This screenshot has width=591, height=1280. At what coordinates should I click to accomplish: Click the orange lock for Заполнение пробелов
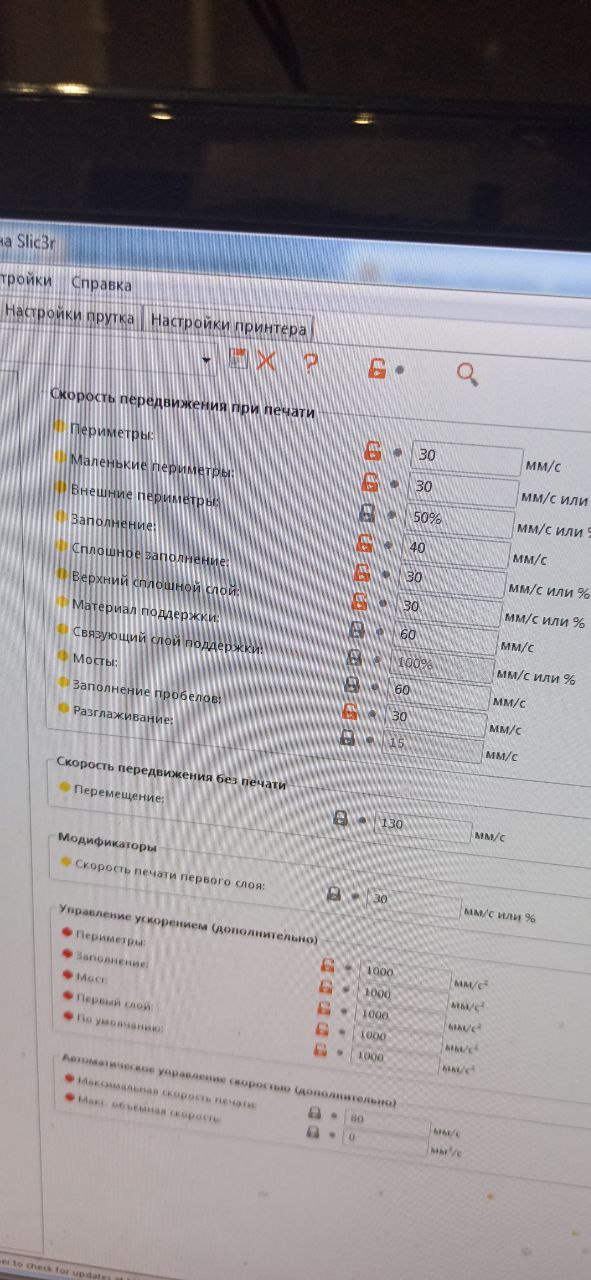(349, 712)
